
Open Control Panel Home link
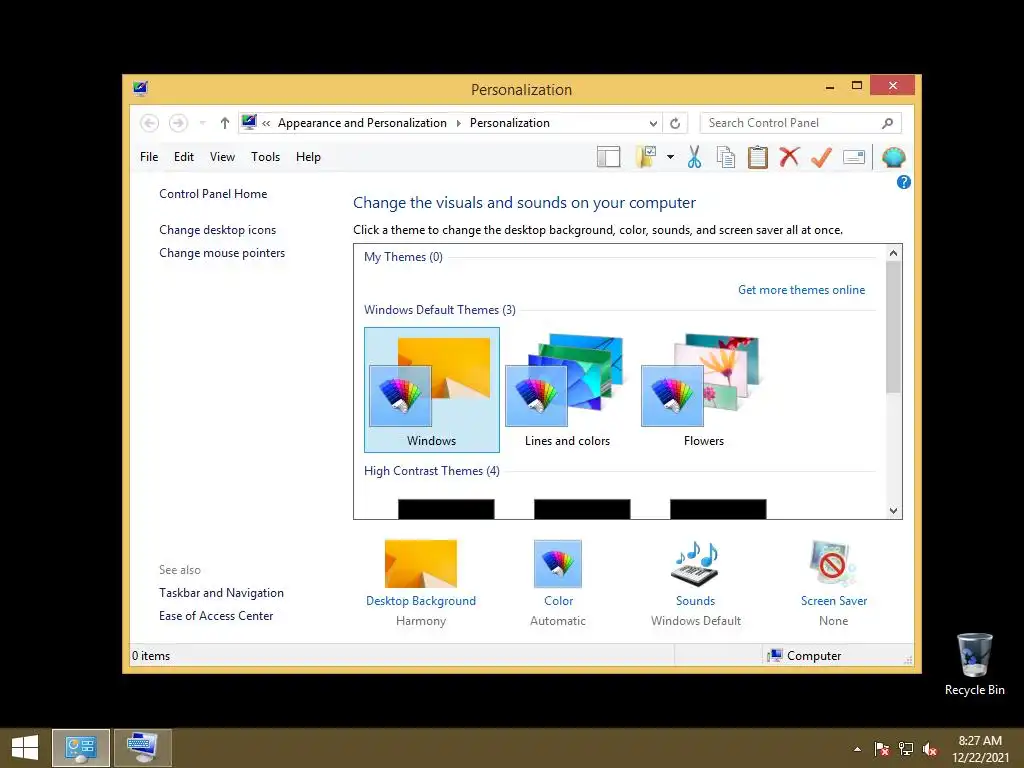(213, 194)
